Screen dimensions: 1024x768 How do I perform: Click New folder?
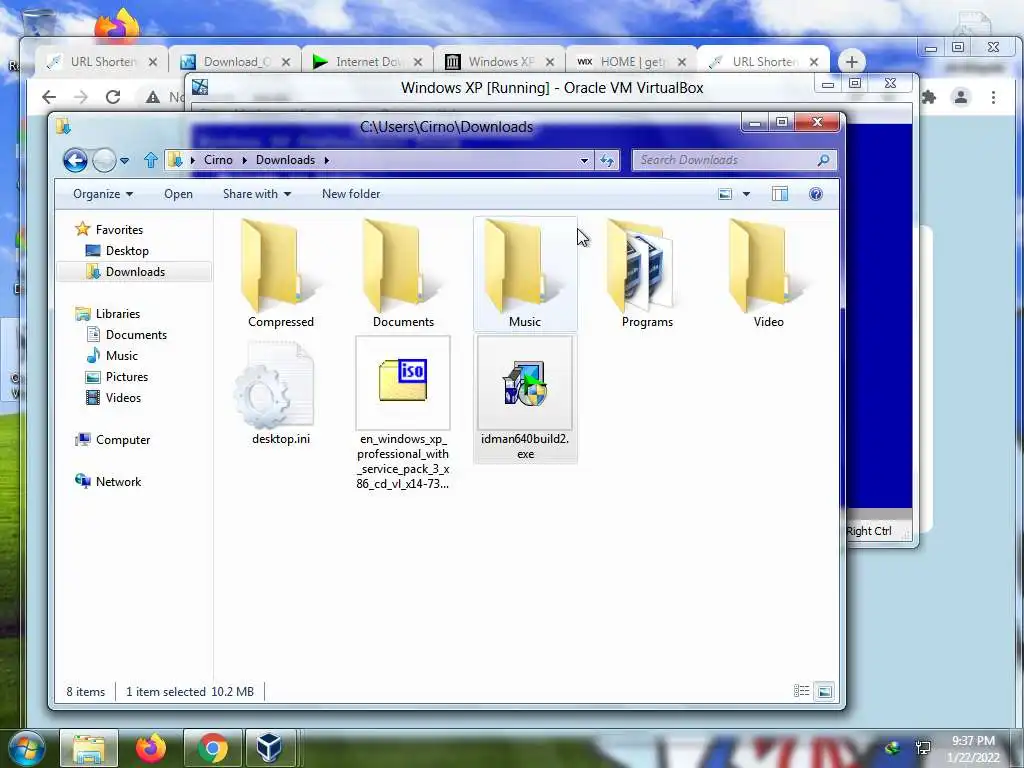pos(351,194)
